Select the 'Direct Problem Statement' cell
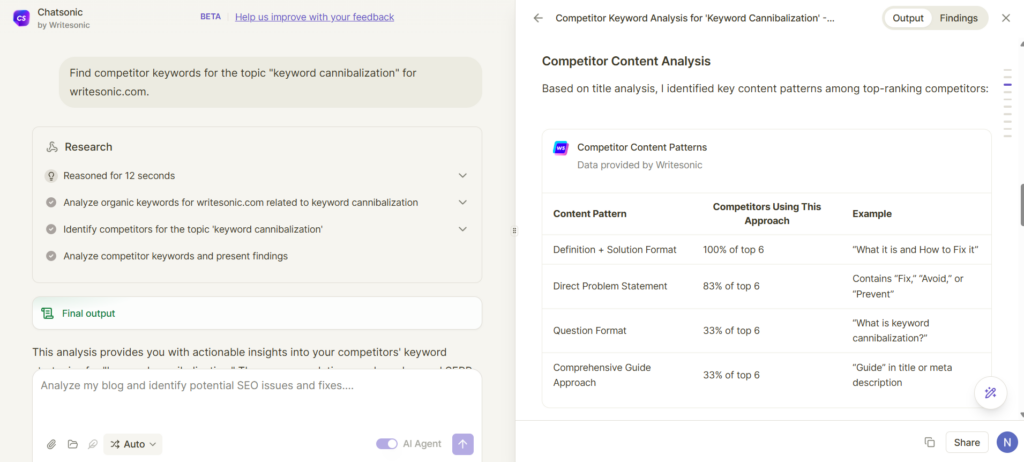Viewport: 1024px width, 462px height. (x=610, y=286)
